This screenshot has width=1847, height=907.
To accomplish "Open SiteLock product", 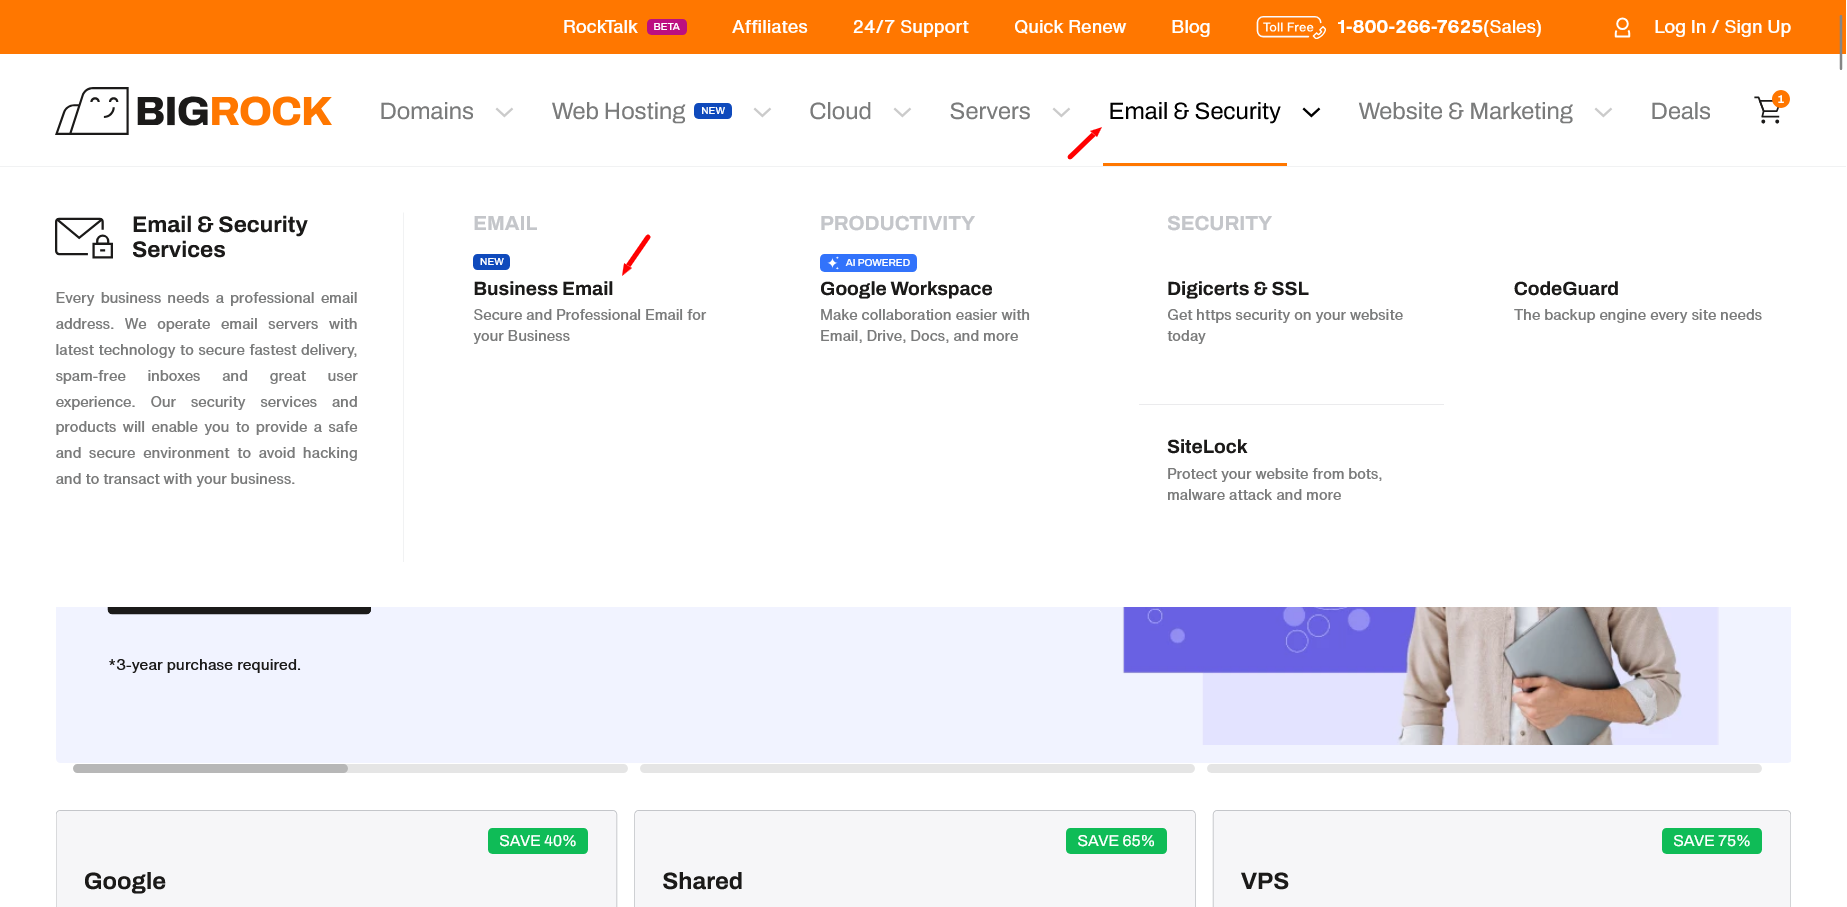I will [x=1207, y=446].
